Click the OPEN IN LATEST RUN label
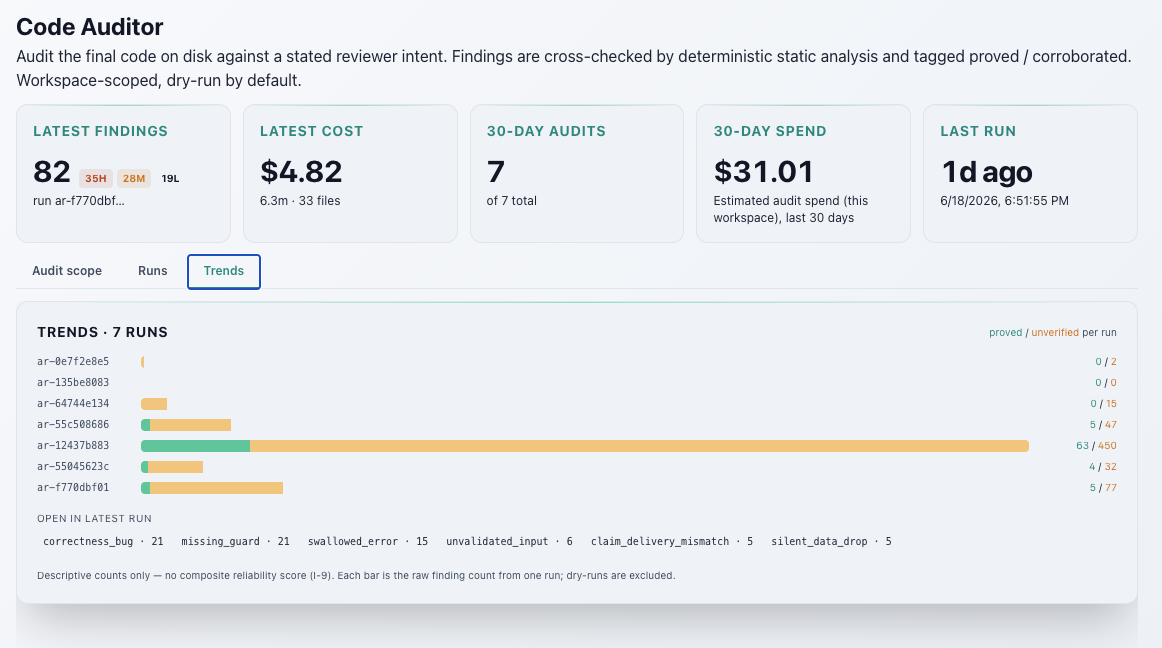This screenshot has width=1162, height=648. click(x=94, y=519)
